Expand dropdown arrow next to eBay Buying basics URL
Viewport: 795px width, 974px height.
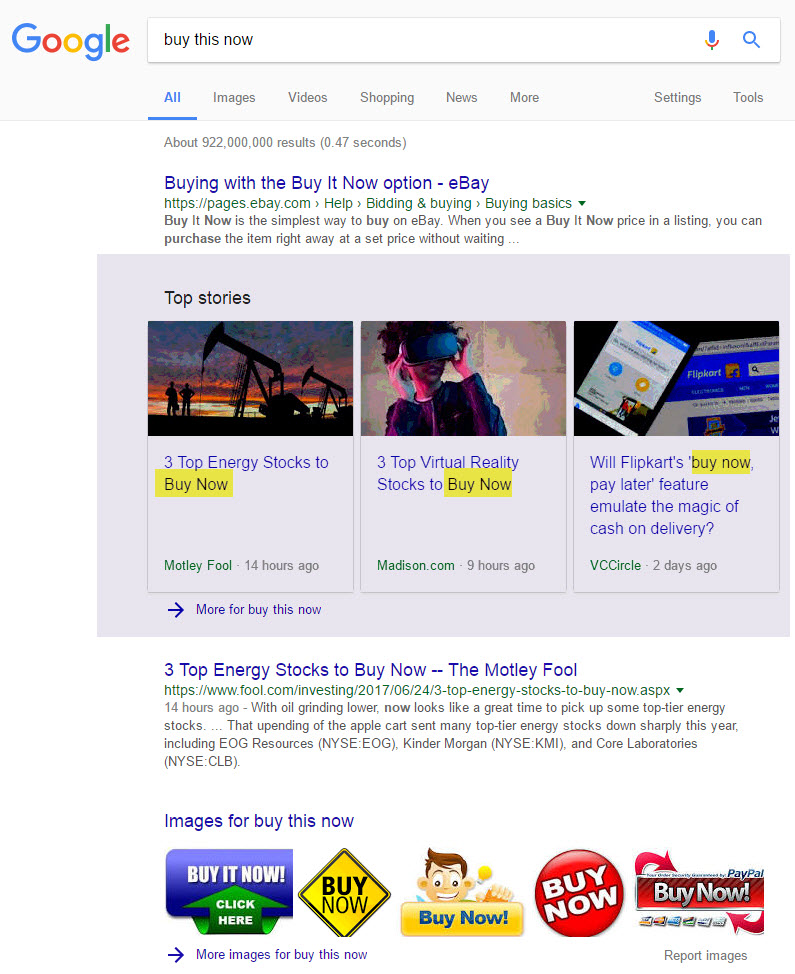point(582,203)
